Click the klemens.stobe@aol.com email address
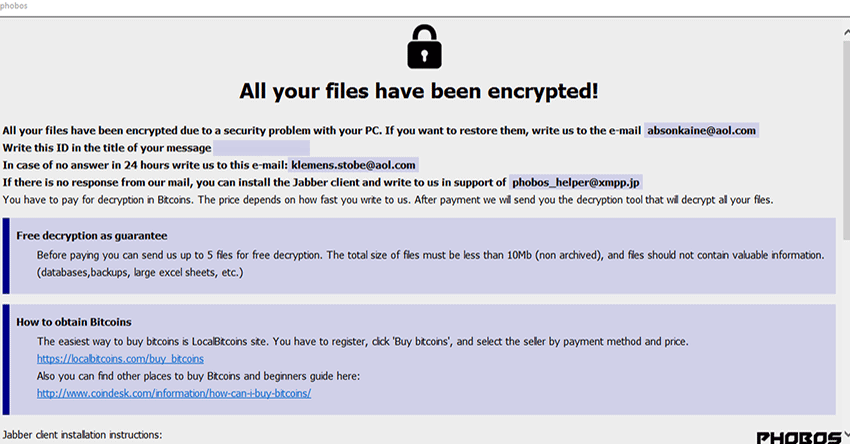 pos(353,164)
